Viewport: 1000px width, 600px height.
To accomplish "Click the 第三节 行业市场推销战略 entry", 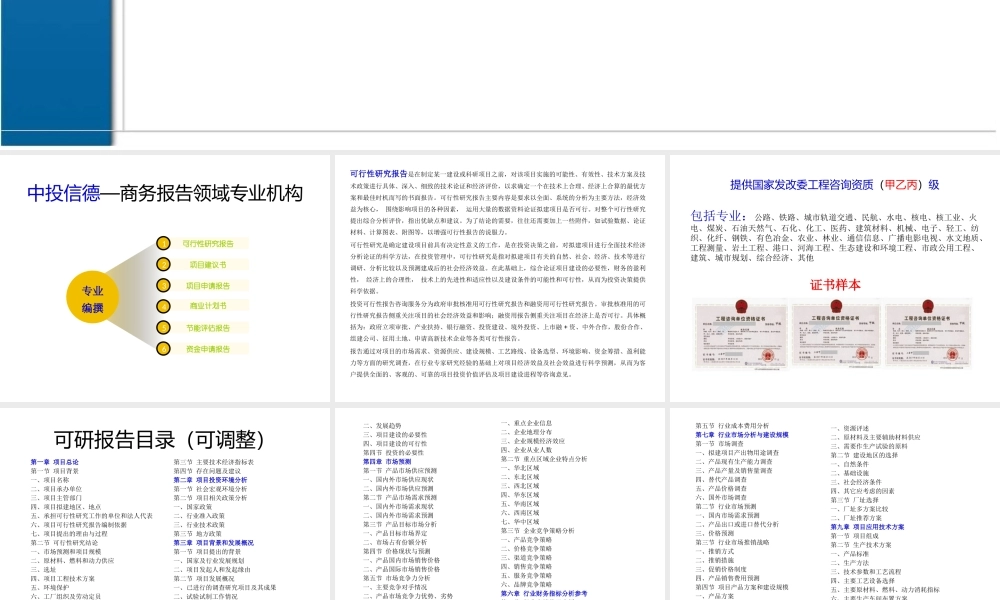I will (732, 542).
